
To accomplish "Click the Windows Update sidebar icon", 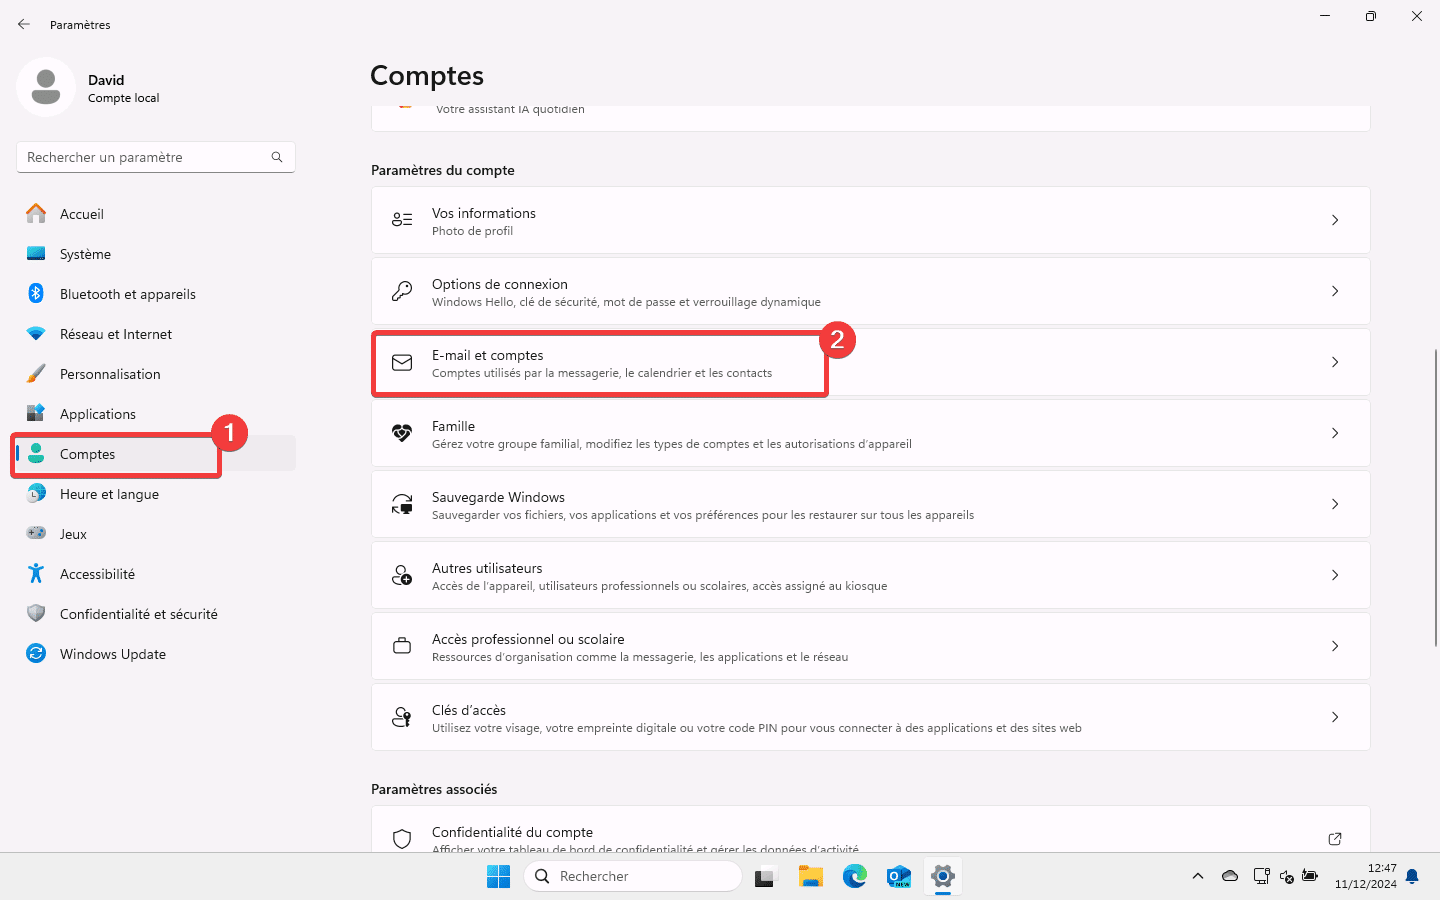I will coord(36,654).
